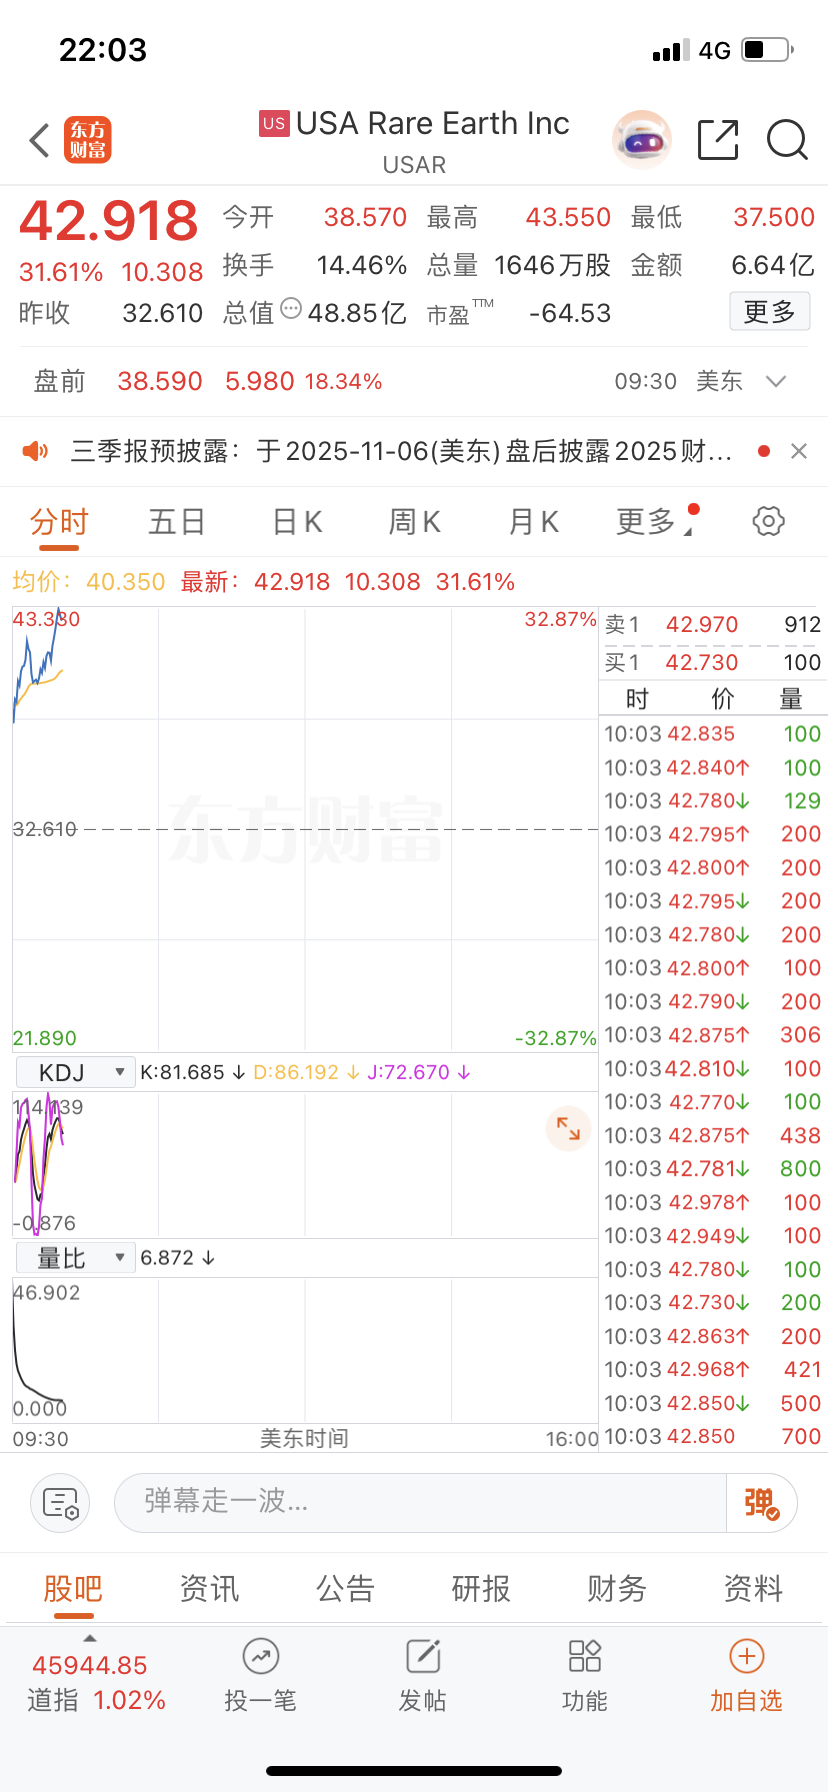Tap the KDJ indicator chart area

pos(305,1164)
